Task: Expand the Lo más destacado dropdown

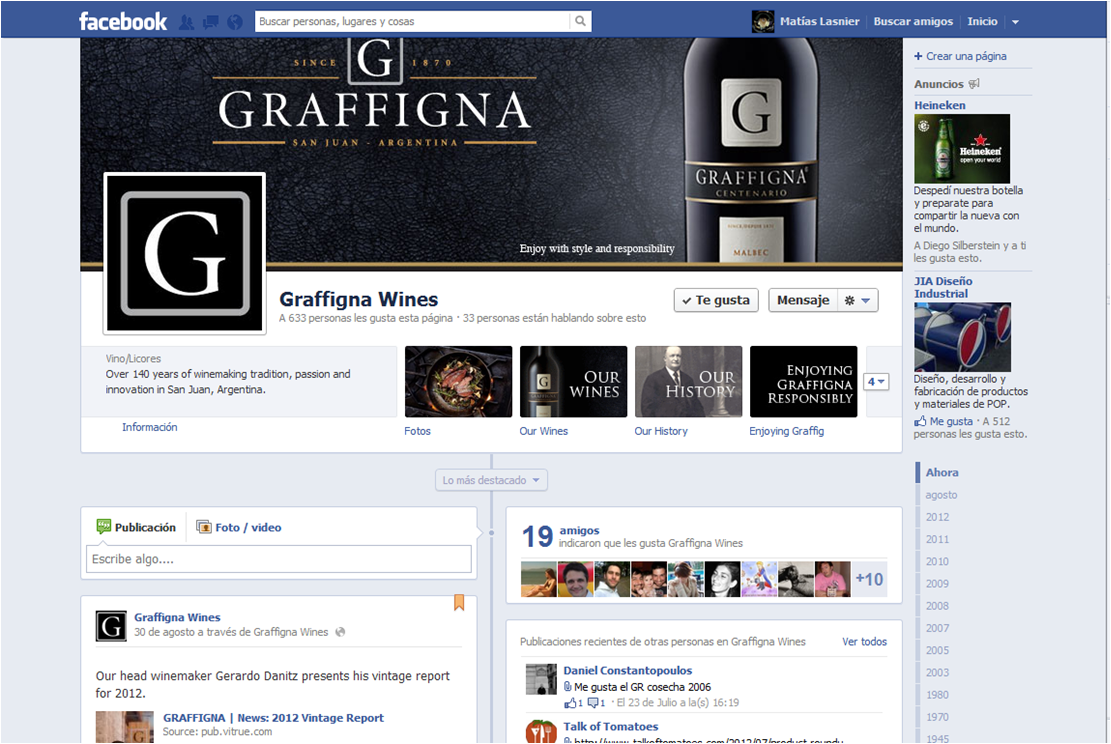Action: (492, 480)
